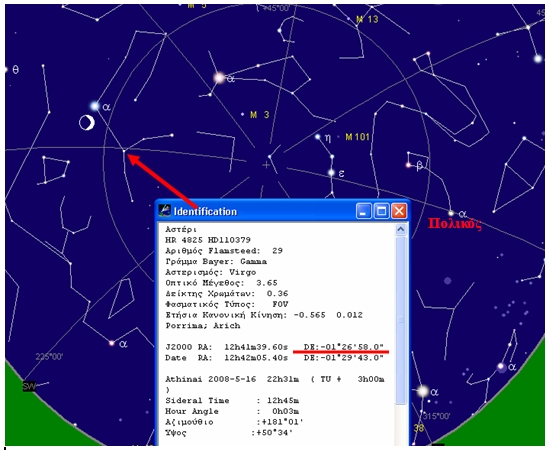Select the eta star near M101
Image resolution: width=550 pixels, height=450 pixels.
pyautogui.click(x=318, y=137)
